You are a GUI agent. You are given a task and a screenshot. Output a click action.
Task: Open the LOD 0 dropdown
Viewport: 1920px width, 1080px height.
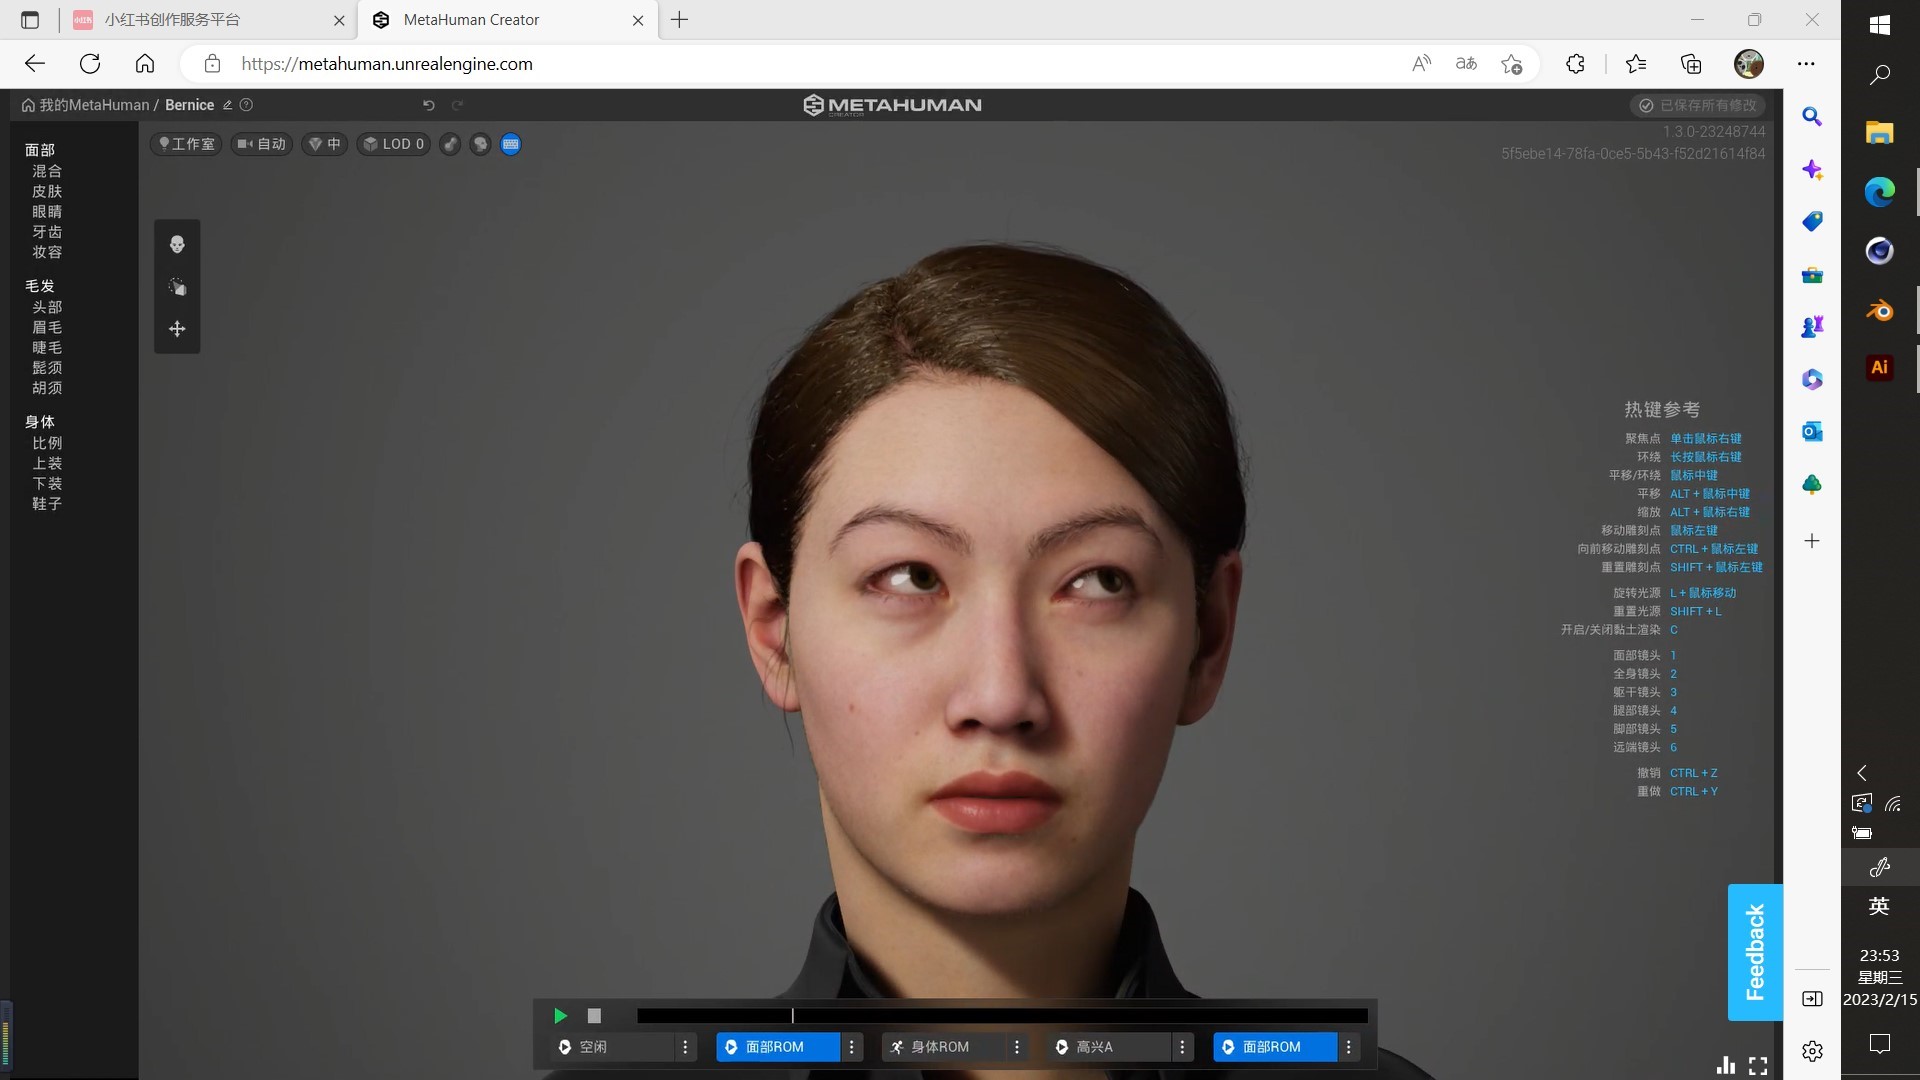[x=394, y=144]
